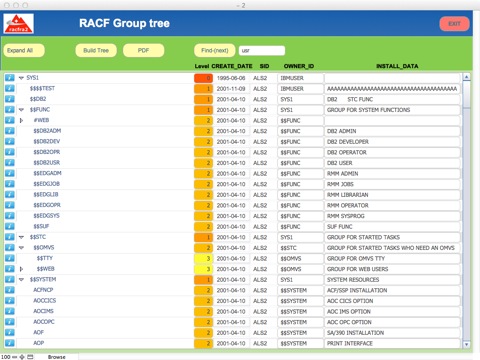This screenshot has height=360, width=480.
Task: Click the yellow level 3 cell for $$TTY
Action: tap(203, 258)
